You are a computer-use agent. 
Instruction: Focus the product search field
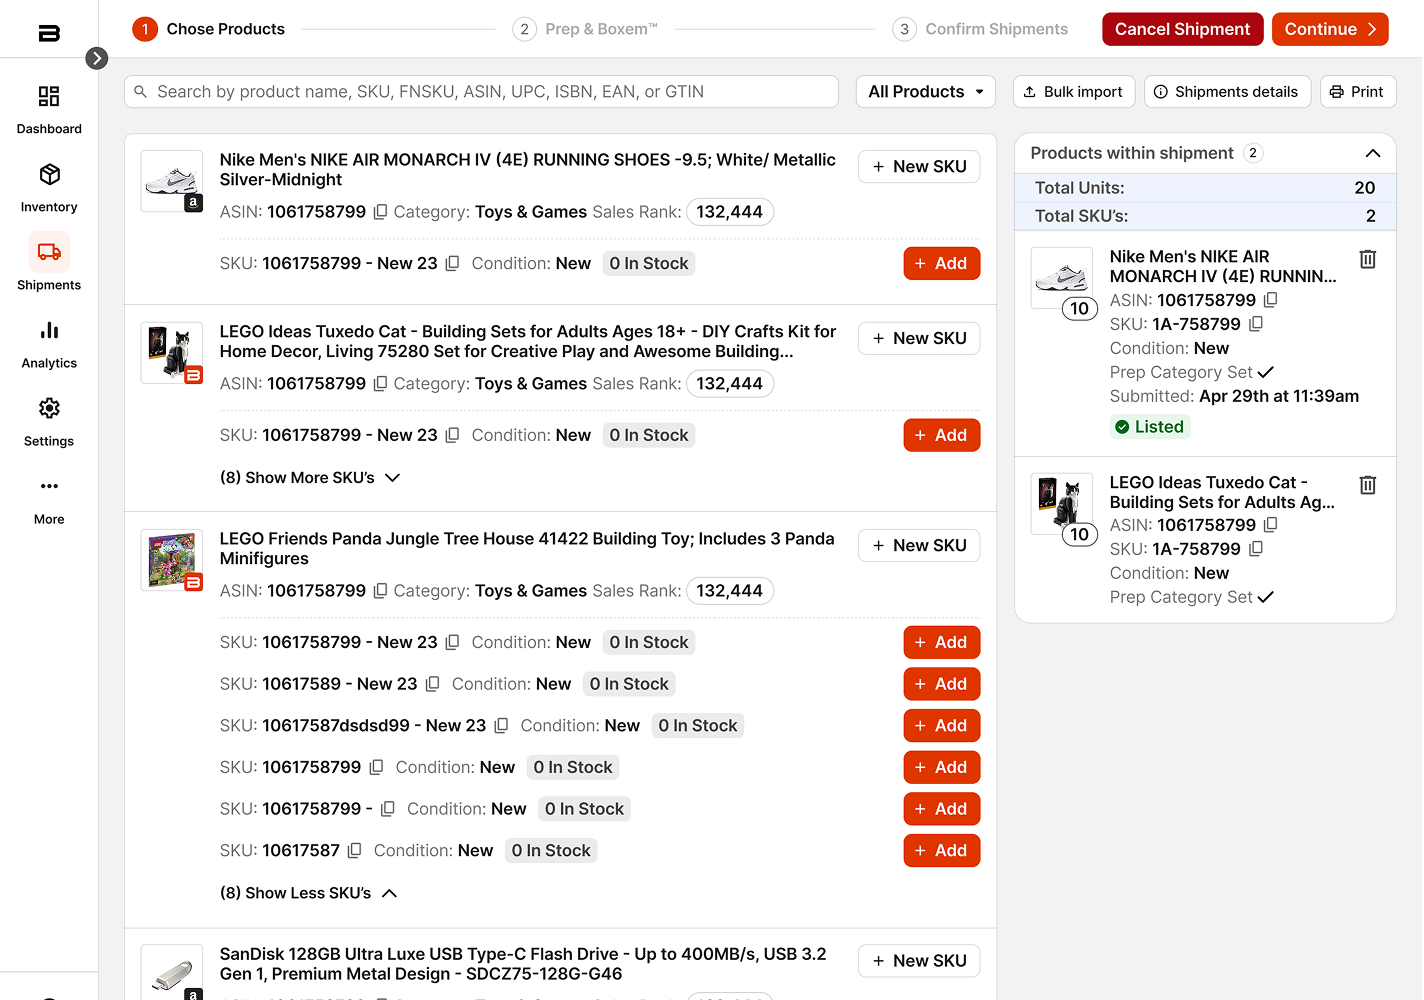tap(481, 91)
